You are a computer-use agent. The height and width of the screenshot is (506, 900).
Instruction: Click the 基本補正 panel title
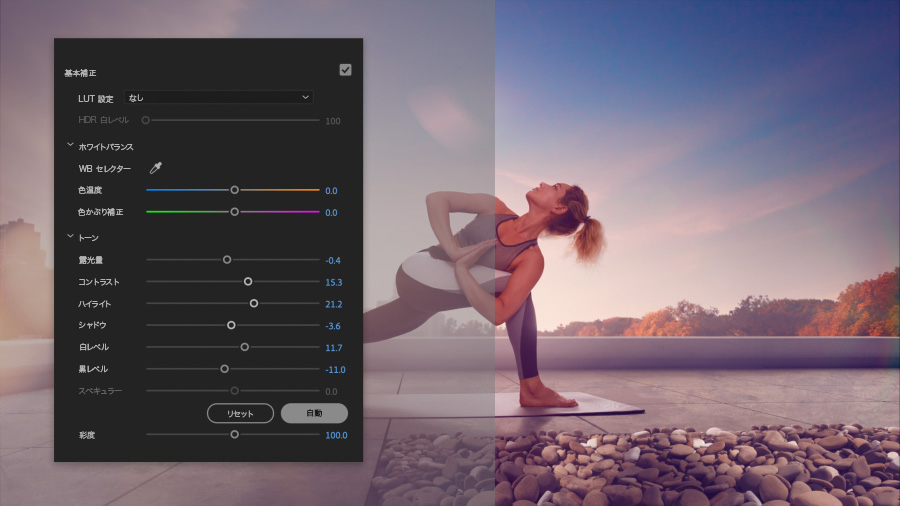pos(80,73)
